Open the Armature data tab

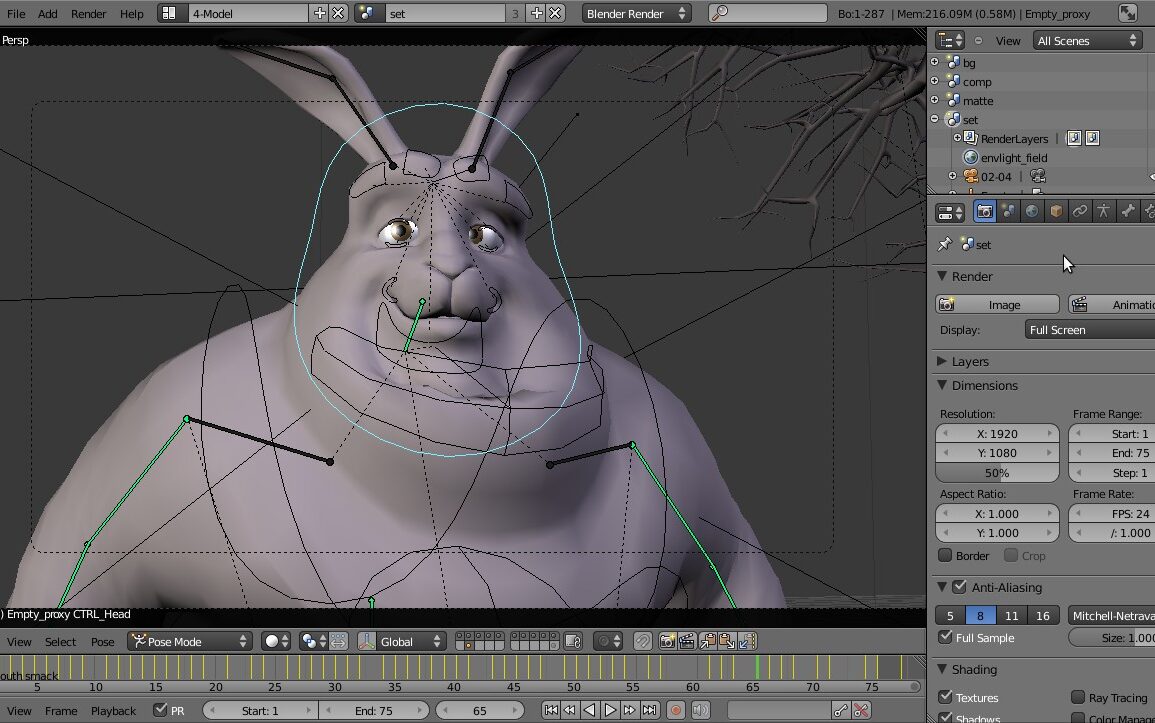1103,212
